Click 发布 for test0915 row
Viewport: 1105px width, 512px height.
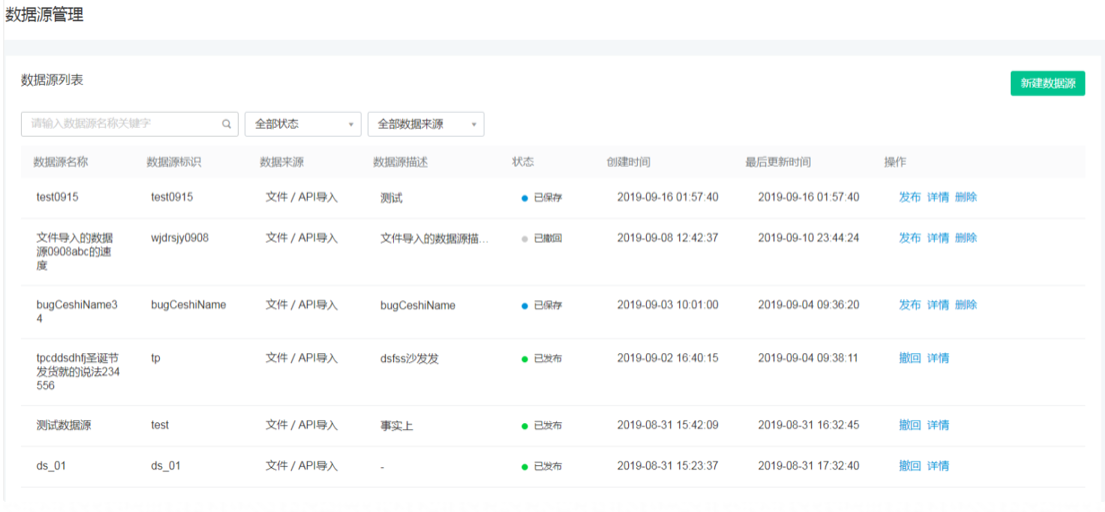click(909, 197)
